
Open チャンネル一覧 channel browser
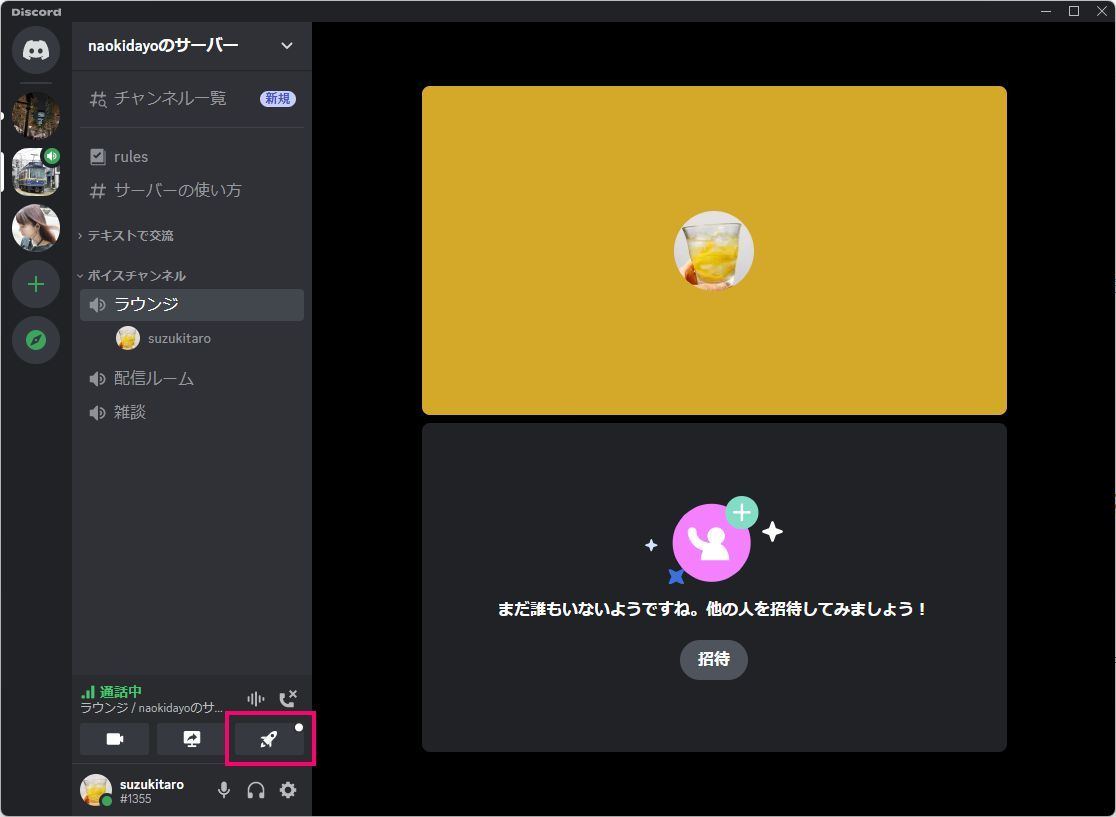tap(192, 98)
